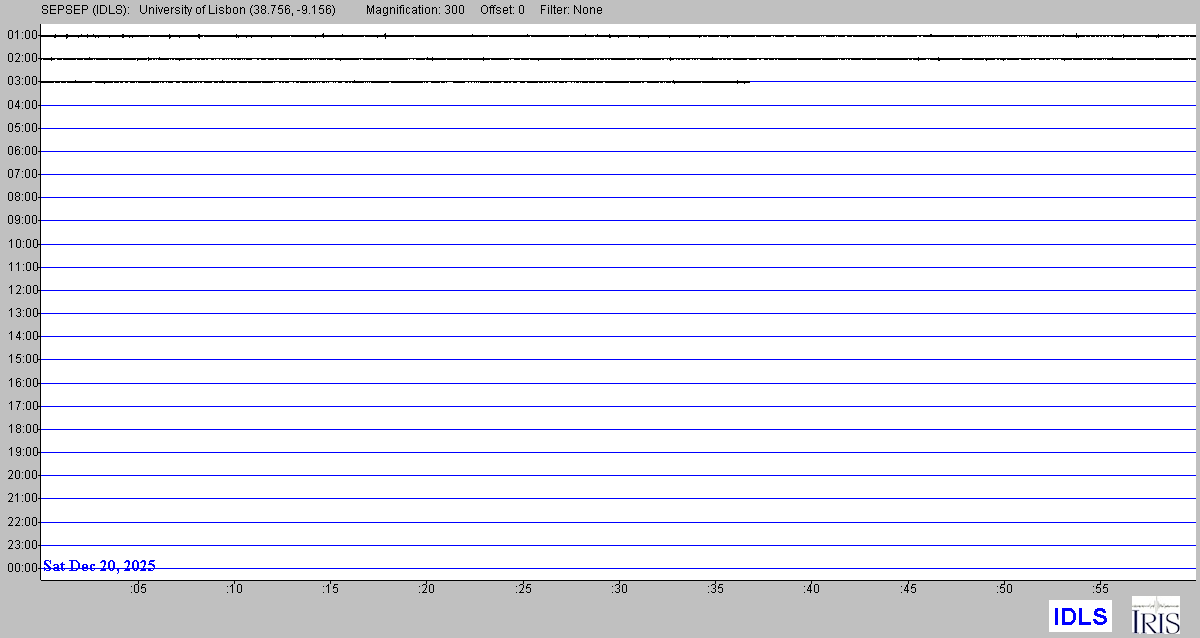Viewport: 1200px width, 638px height.
Task: Click the University of Lisbon coordinates text
Action: [238, 10]
